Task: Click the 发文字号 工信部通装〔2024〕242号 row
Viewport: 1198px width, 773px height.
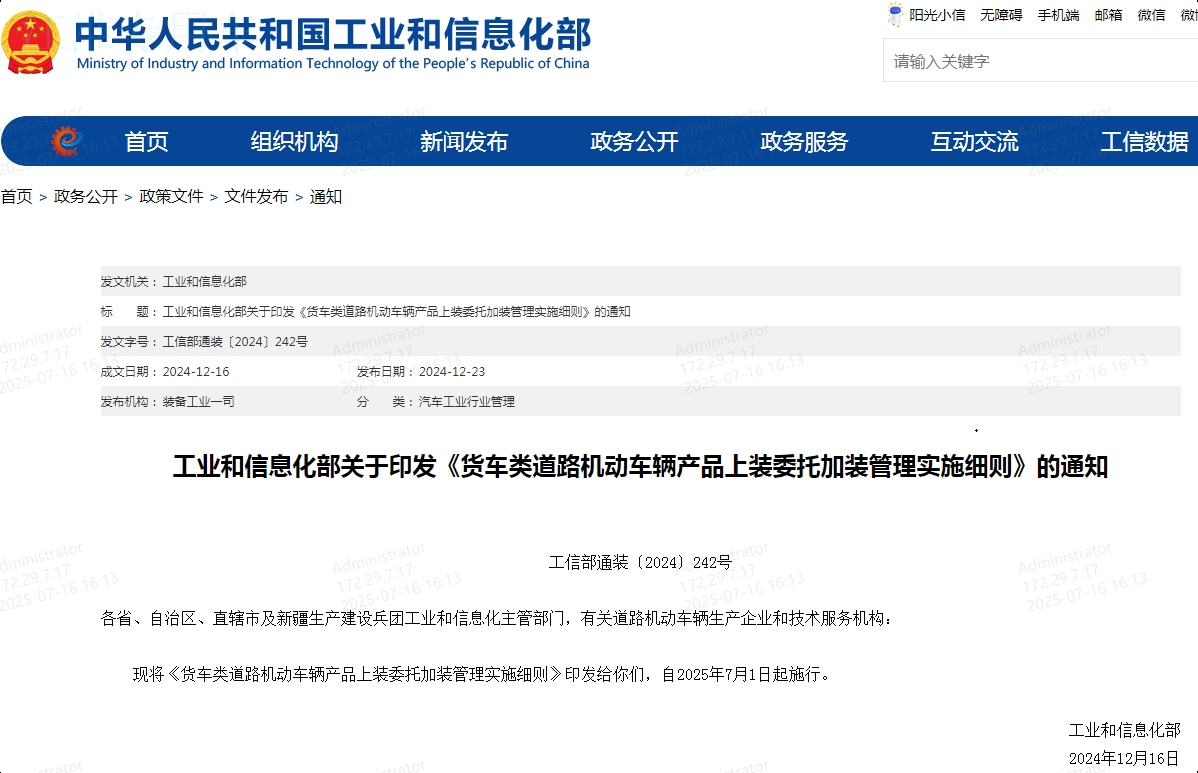Action: point(640,341)
